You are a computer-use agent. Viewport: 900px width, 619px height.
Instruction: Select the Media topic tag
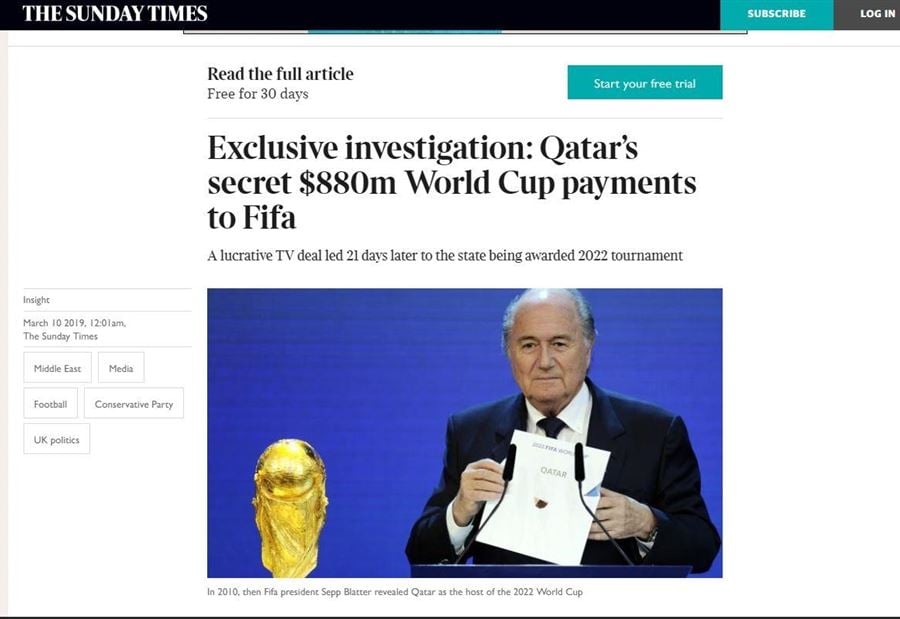click(x=121, y=368)
